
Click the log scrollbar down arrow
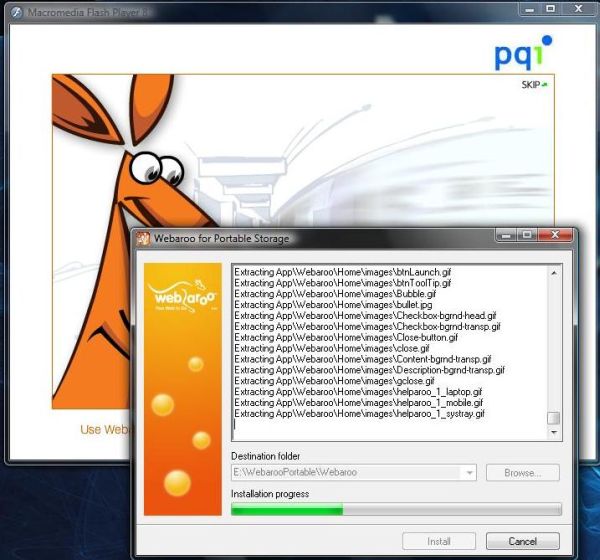click(554, 432)
